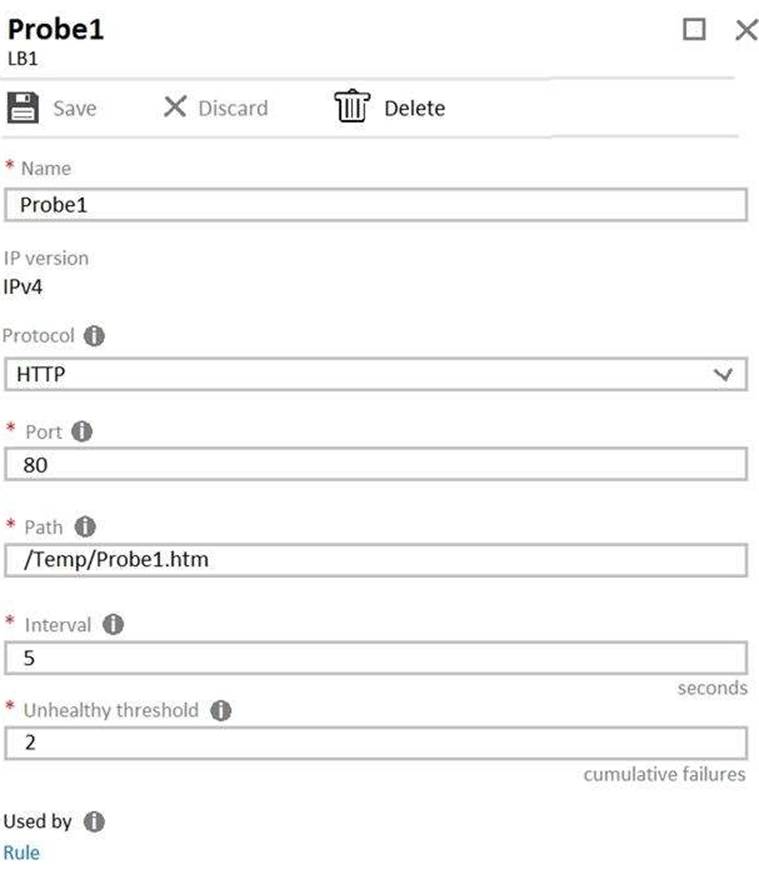This screenshot has height=874, width=759.
Task: Click the Delete trash can icon
Action: [x=352, y=107]
